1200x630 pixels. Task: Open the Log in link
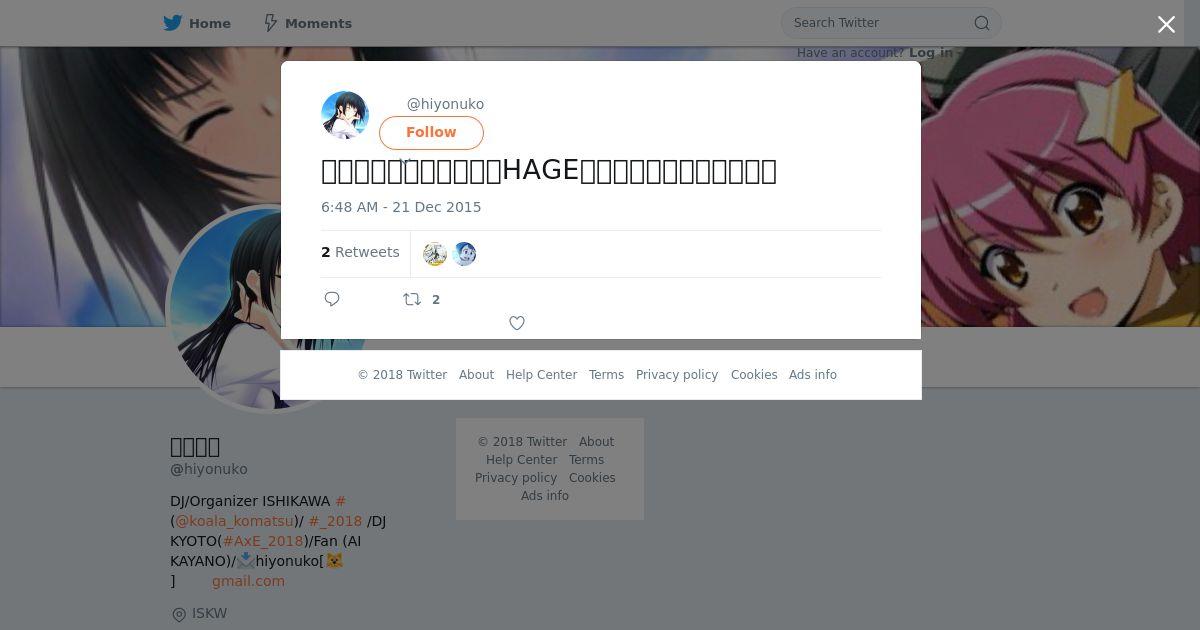tap(931, 52)
